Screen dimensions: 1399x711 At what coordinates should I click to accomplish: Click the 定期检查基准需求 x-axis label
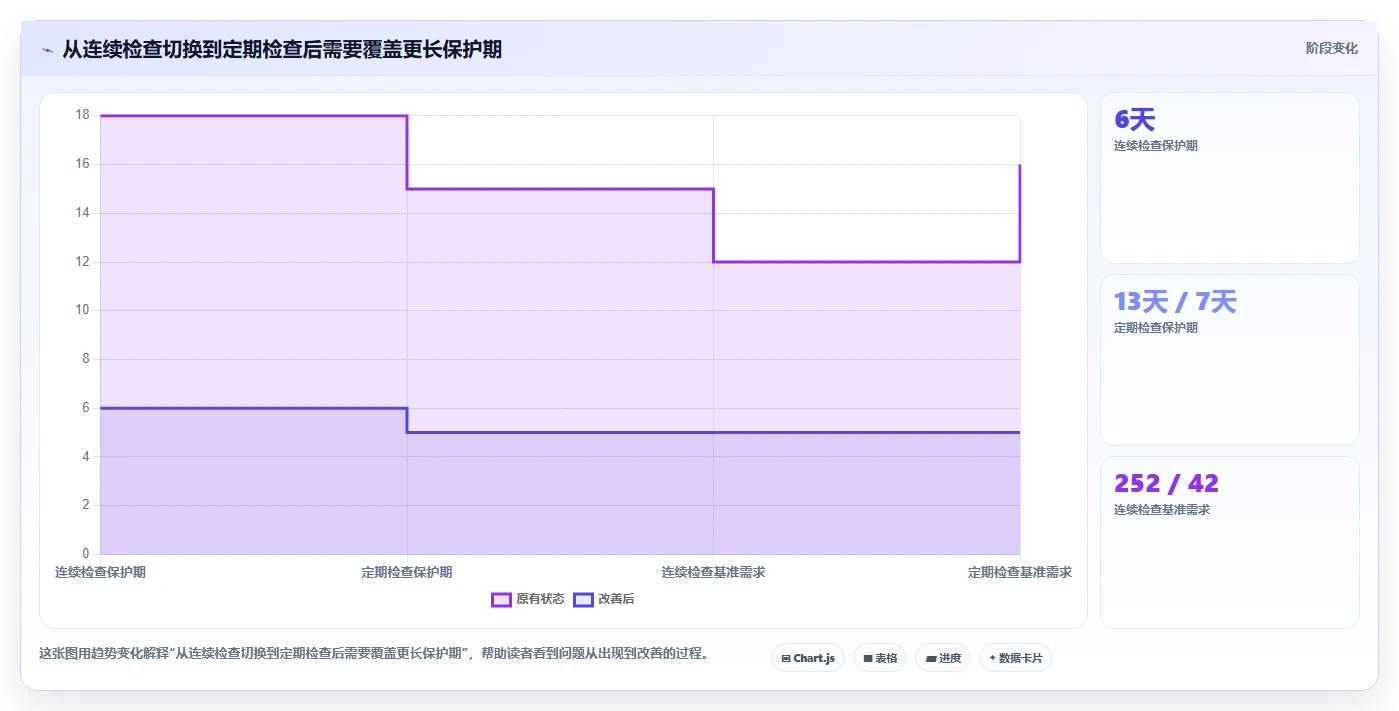[1020, 573]
